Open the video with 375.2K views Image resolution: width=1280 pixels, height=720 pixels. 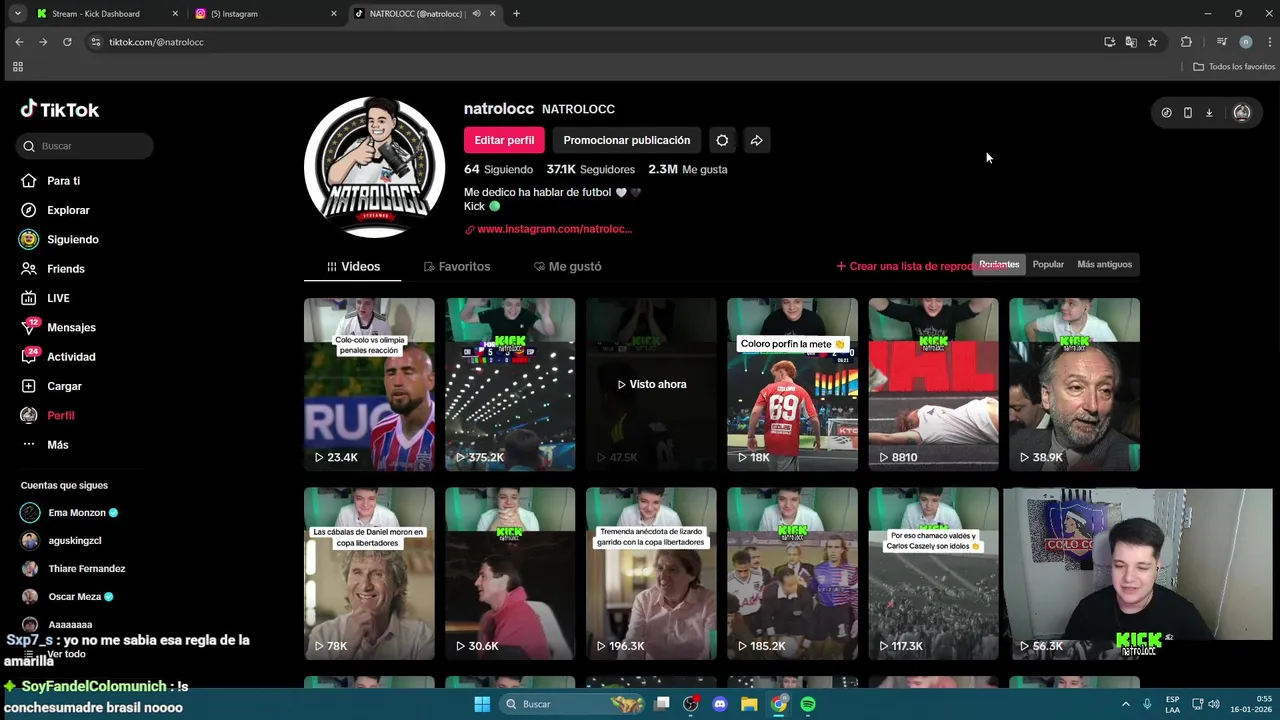pos(510,384)
